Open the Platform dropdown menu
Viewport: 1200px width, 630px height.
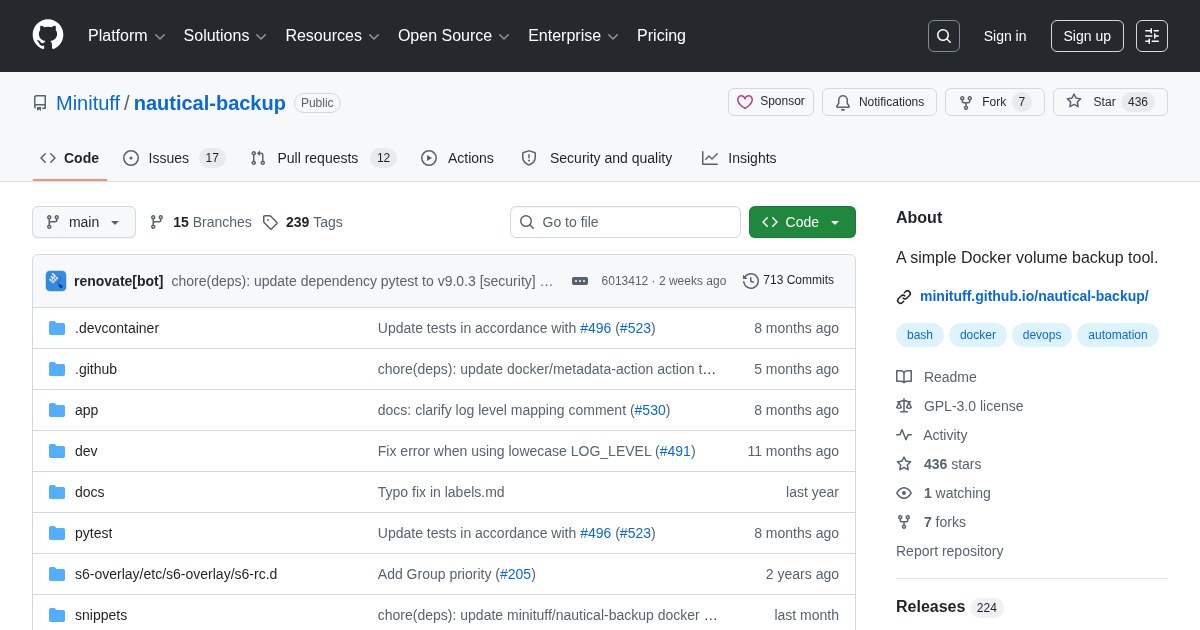(126, 36)
